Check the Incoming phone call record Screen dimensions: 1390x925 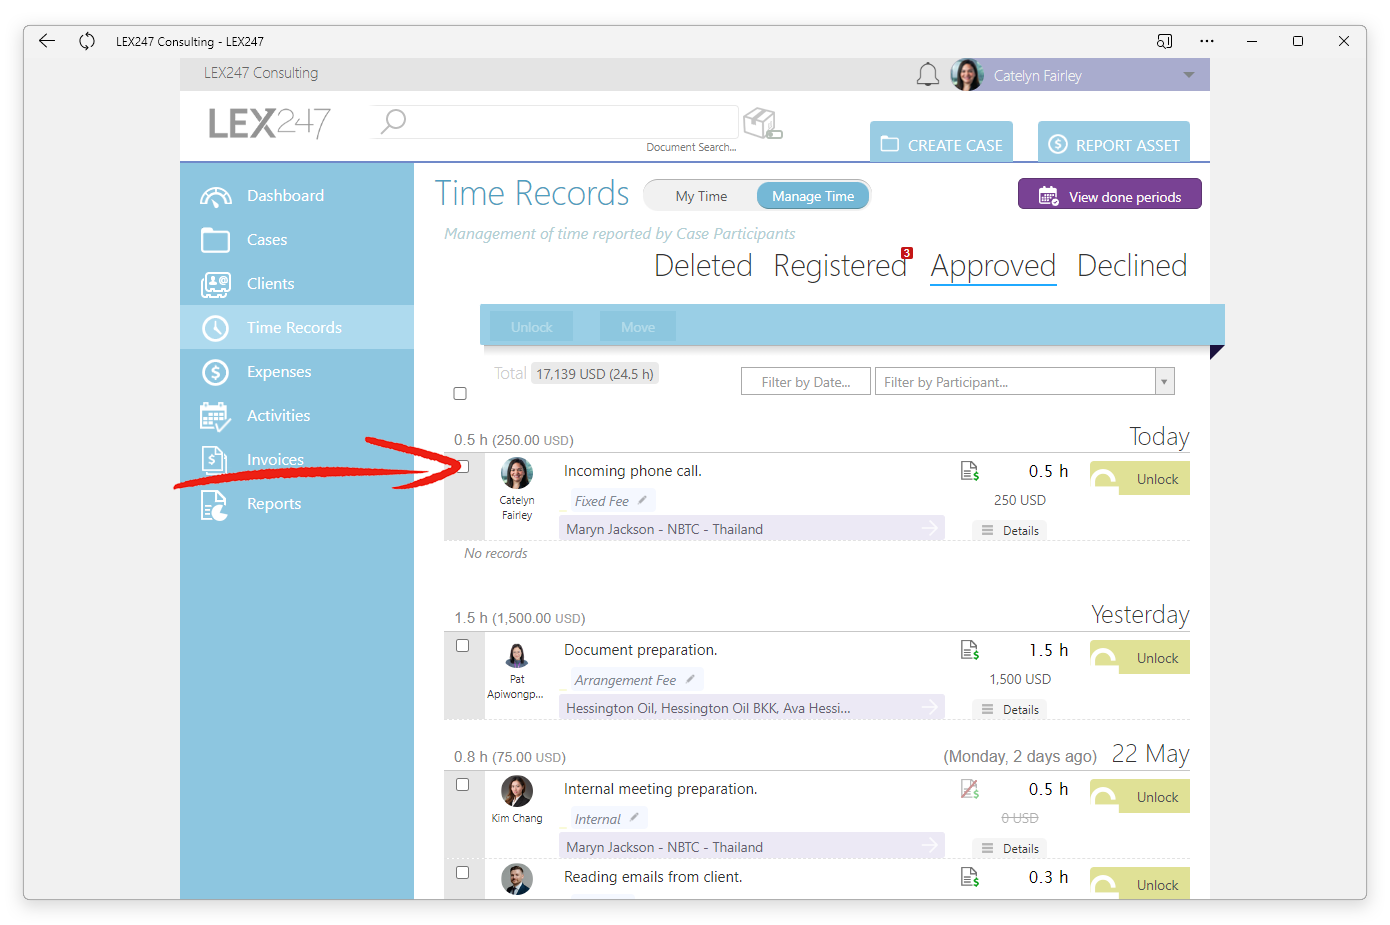[463, 466]
